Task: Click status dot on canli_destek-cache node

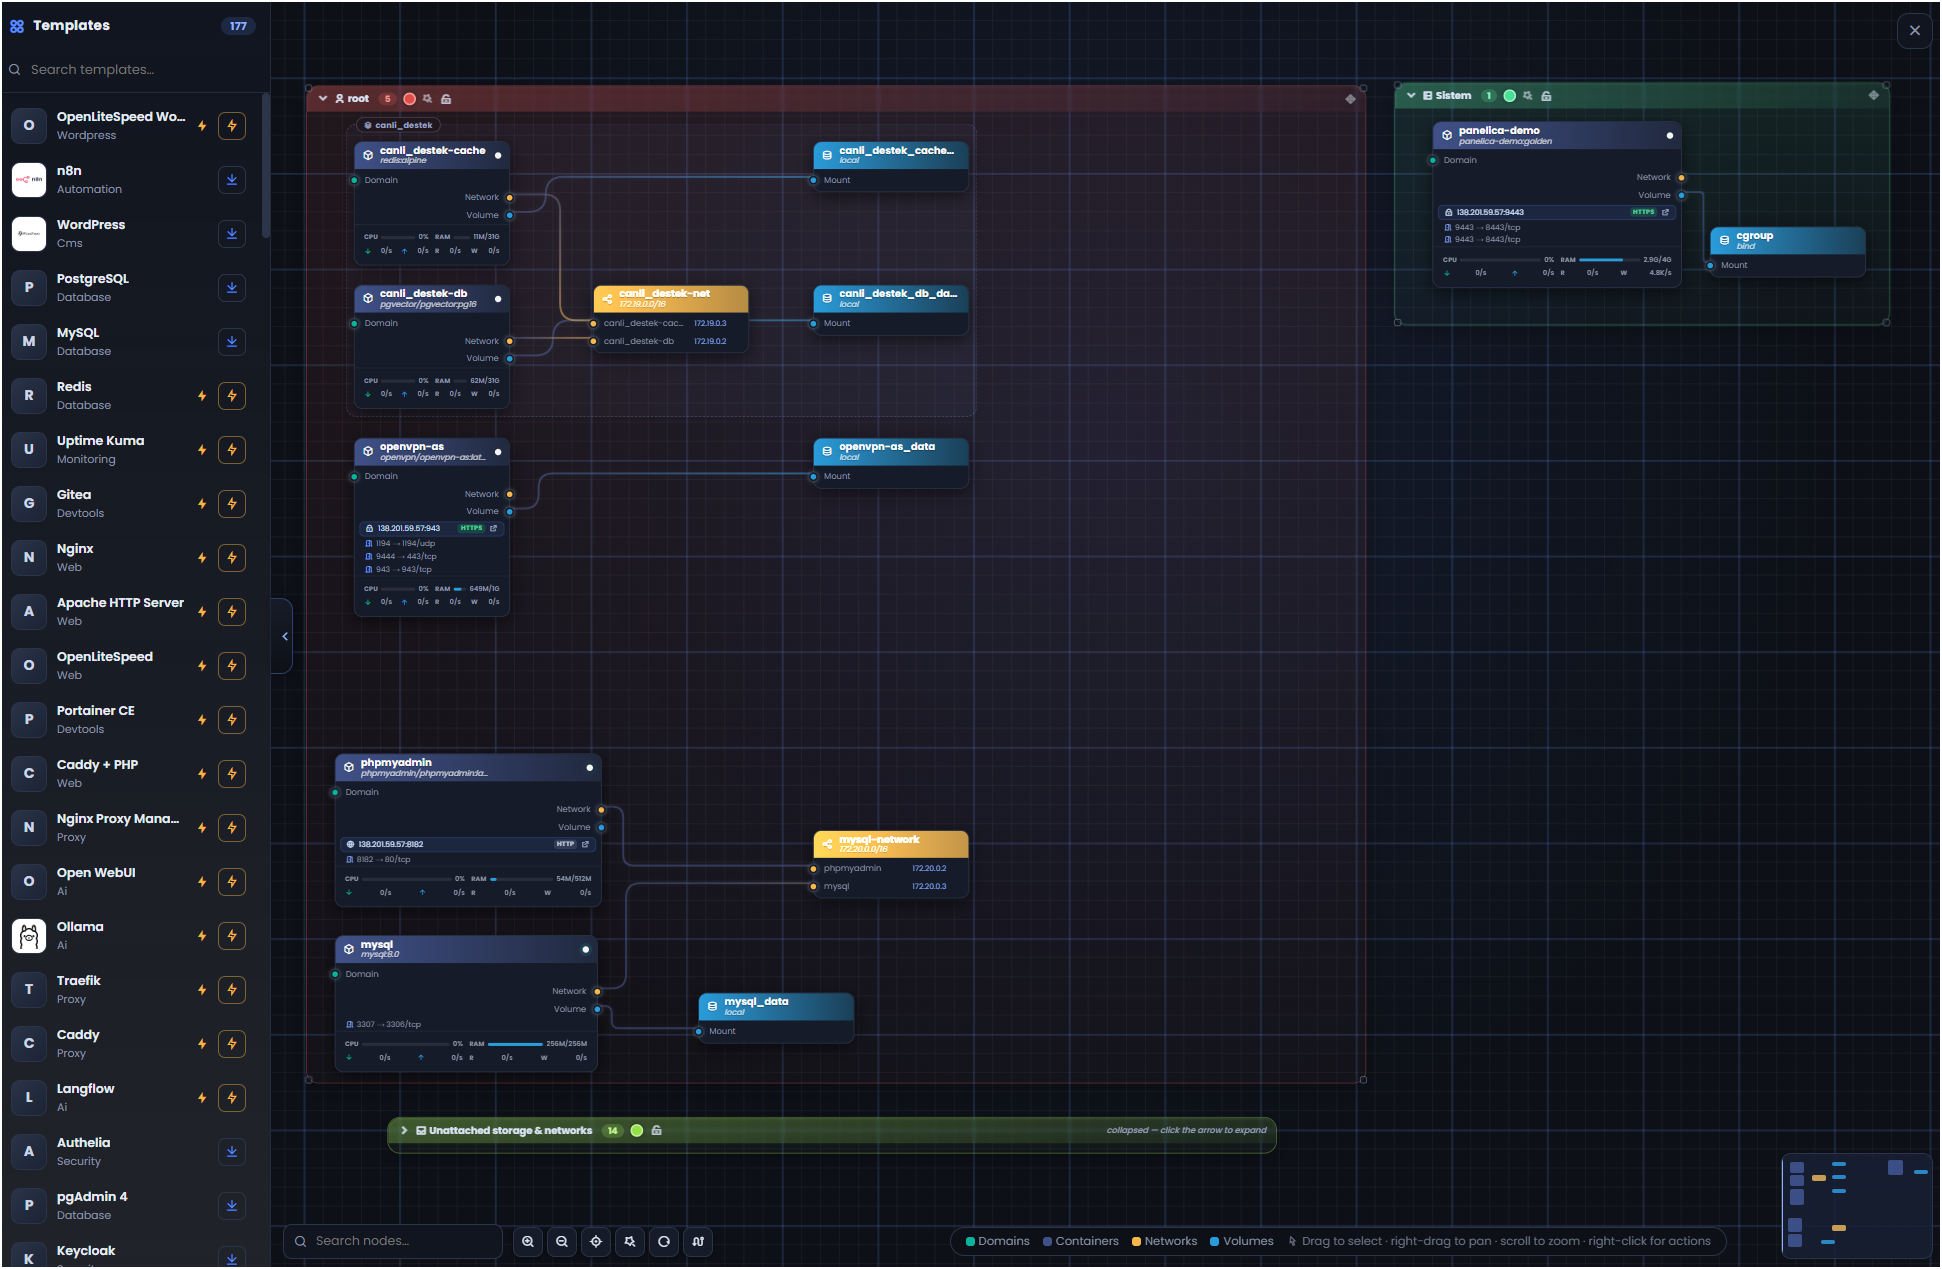Action: [498, 156]
